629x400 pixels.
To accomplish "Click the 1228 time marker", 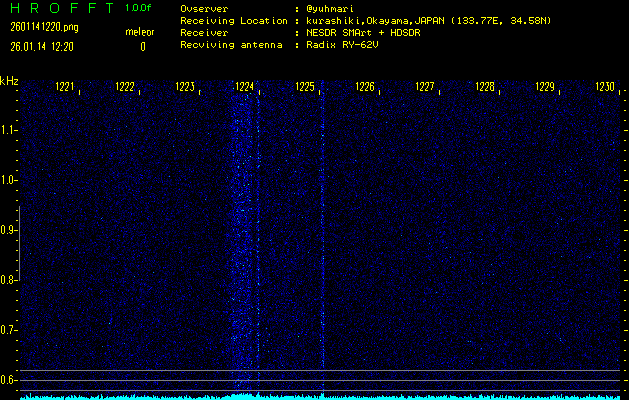I will (x=485, y=87).
